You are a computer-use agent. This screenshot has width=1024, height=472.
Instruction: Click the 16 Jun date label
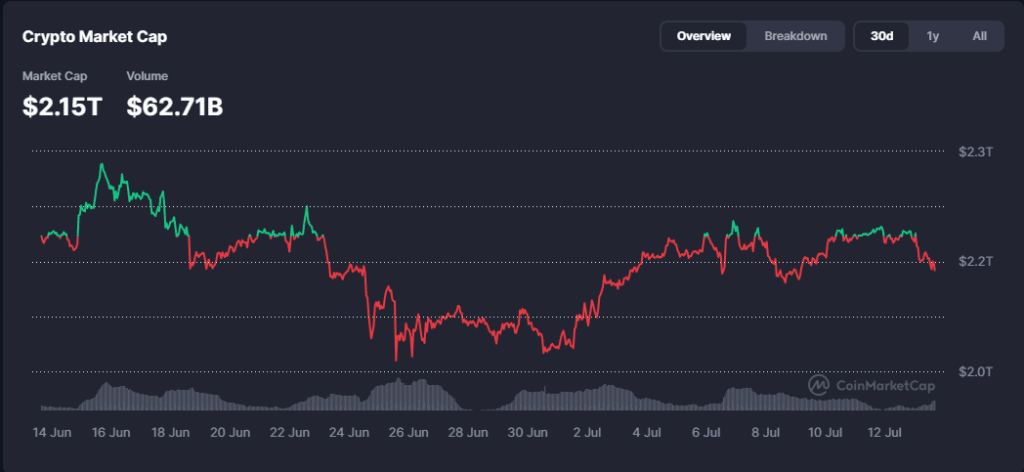[x=110, y=432]
